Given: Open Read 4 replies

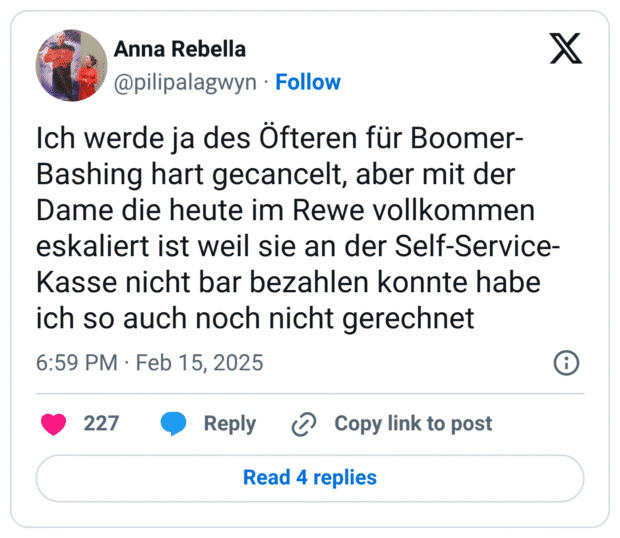Looking at the screenshot, I should (x=310, y=477).
